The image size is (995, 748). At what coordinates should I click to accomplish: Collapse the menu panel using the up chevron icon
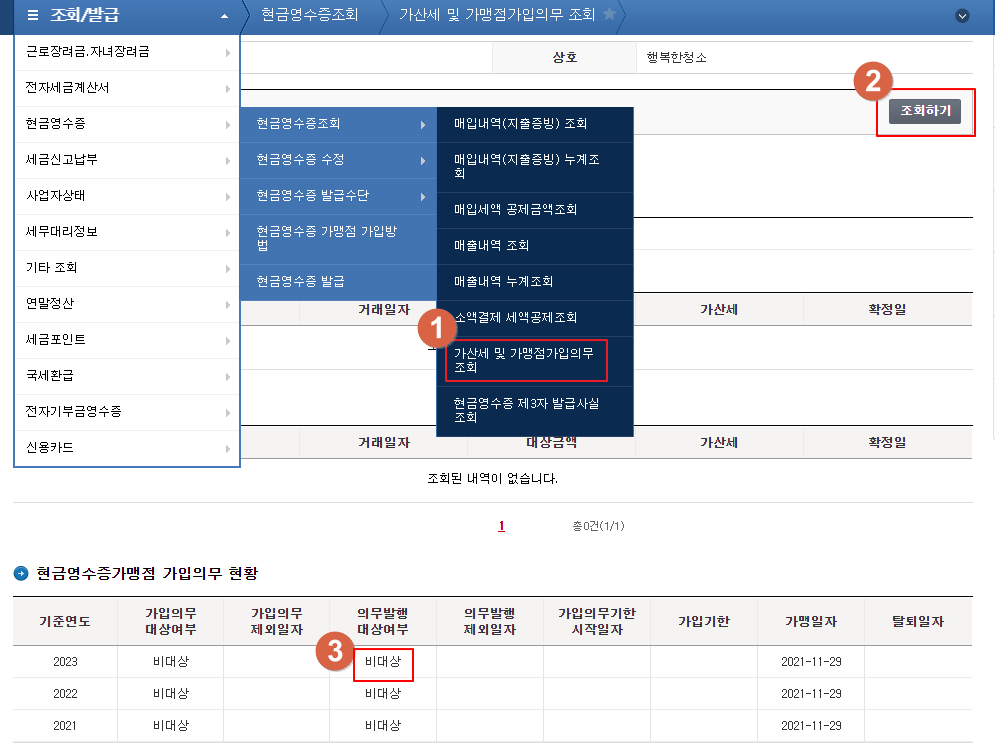(227, 17)
